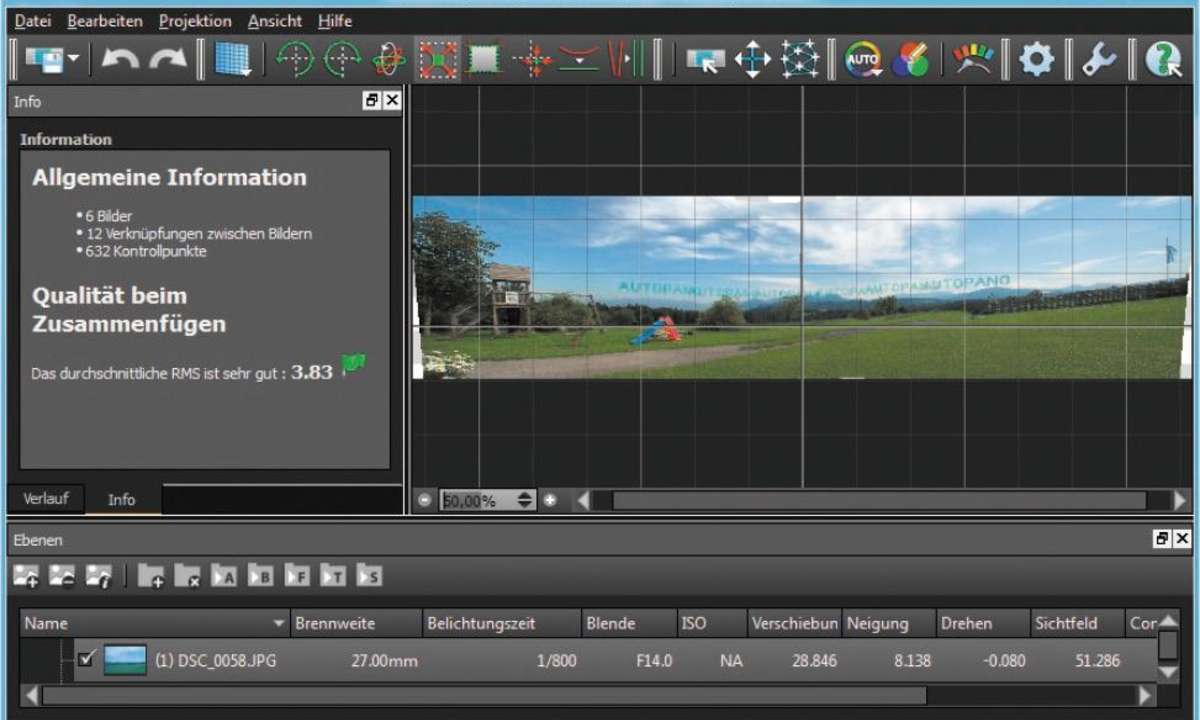Open the Projektion menu
The width and height of the screenshot is (1200, 720).
click(x=195, y=21)
